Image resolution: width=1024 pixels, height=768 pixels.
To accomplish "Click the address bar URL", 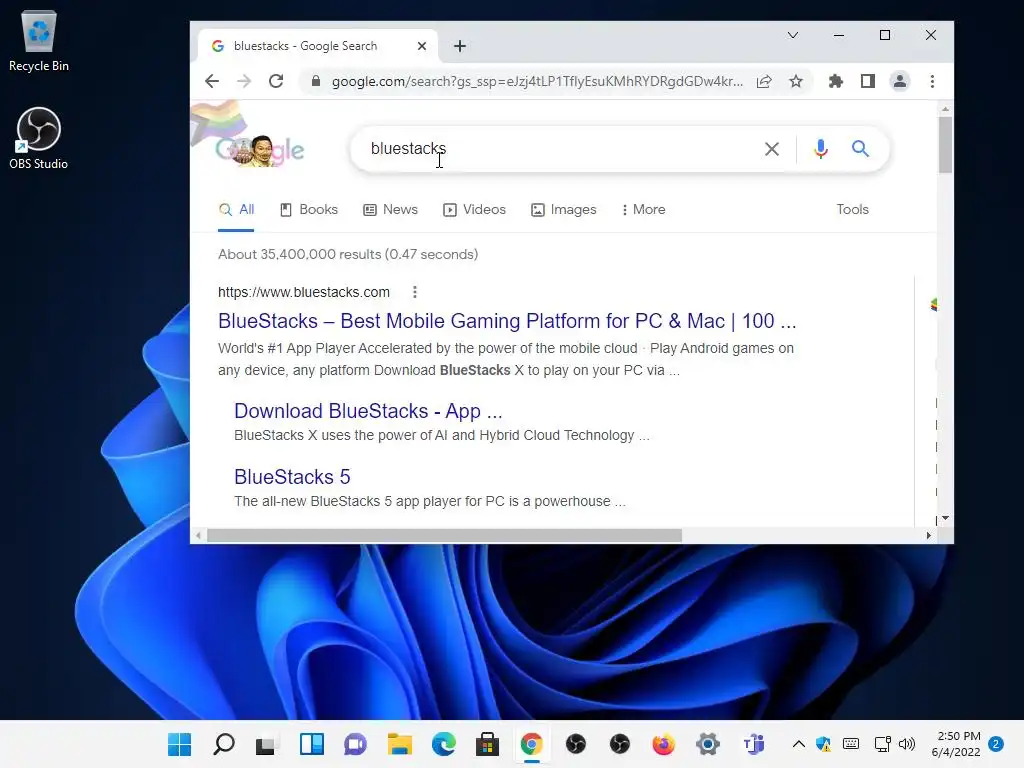I will pos(537,81).
